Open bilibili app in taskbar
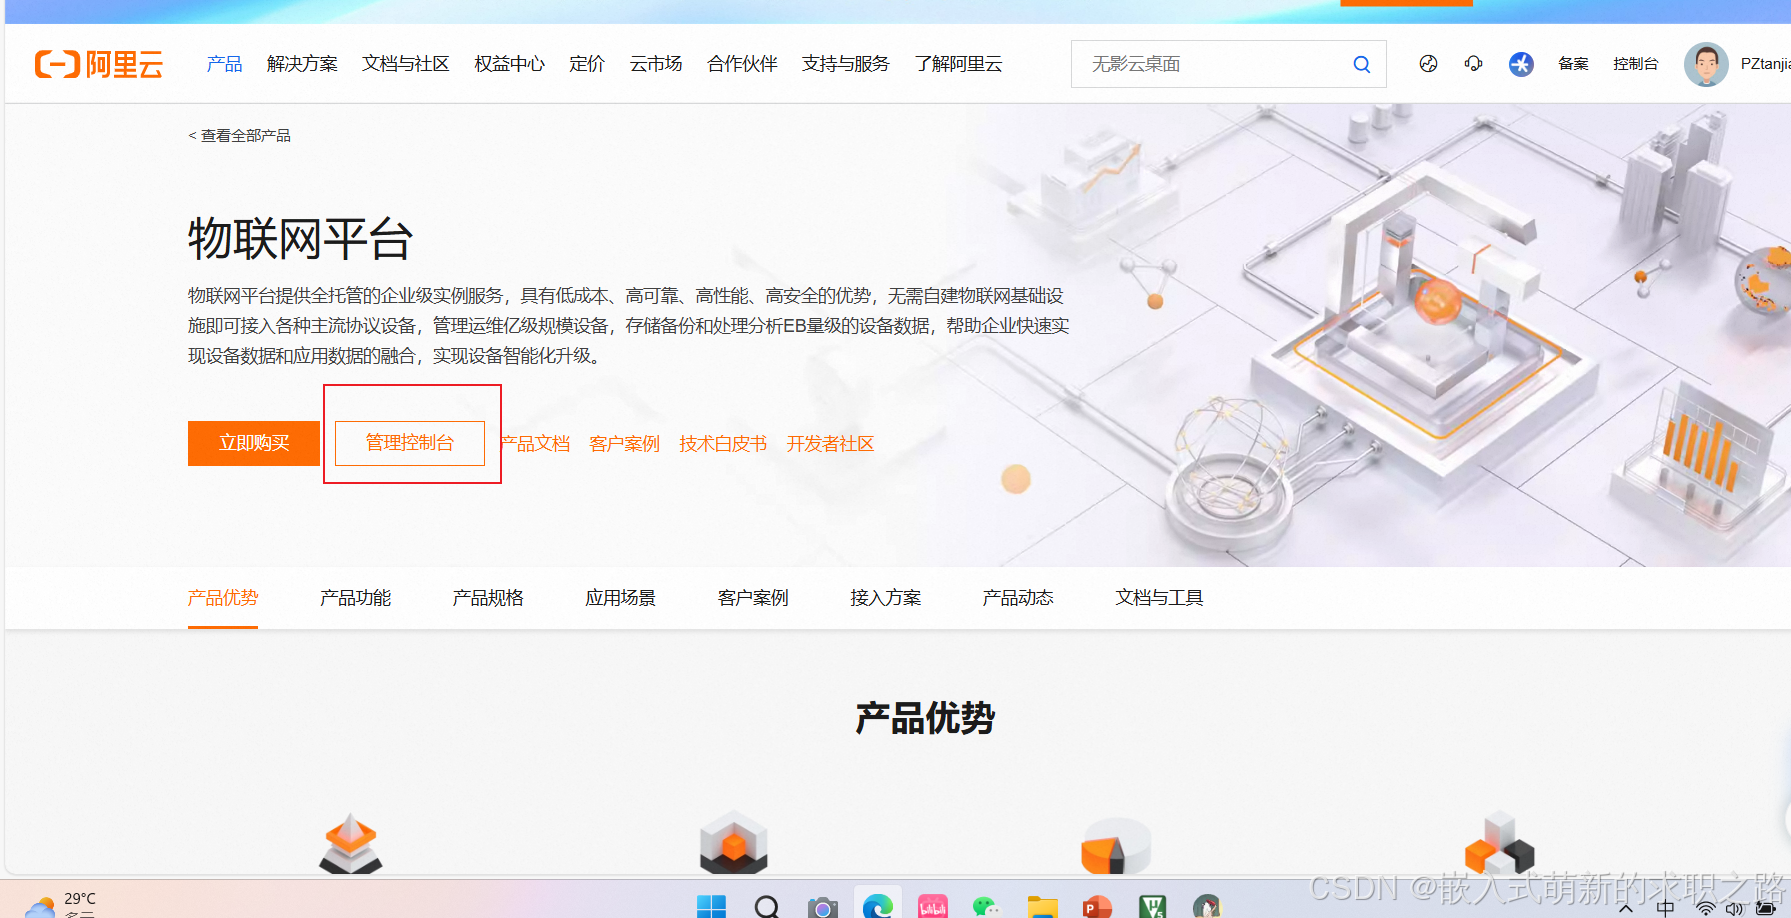The width and height of the screenshot is (1791, 918). coord(933,907)
